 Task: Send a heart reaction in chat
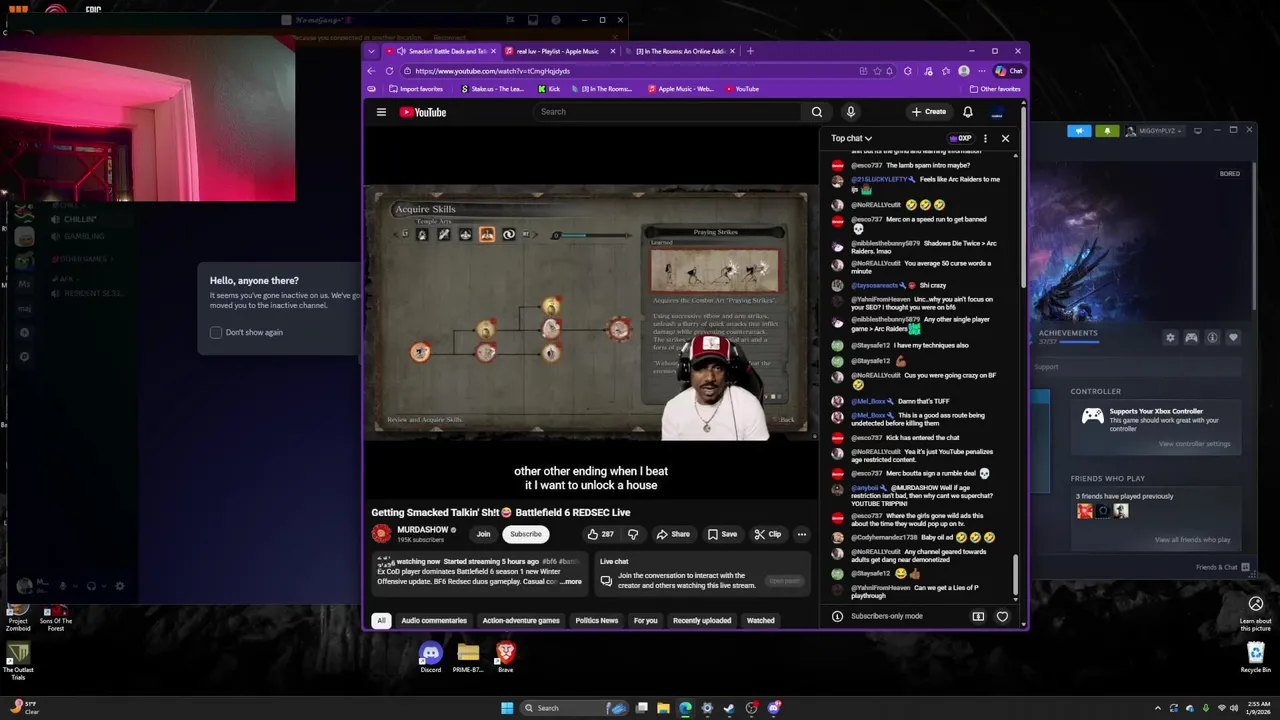point(1002,616)
